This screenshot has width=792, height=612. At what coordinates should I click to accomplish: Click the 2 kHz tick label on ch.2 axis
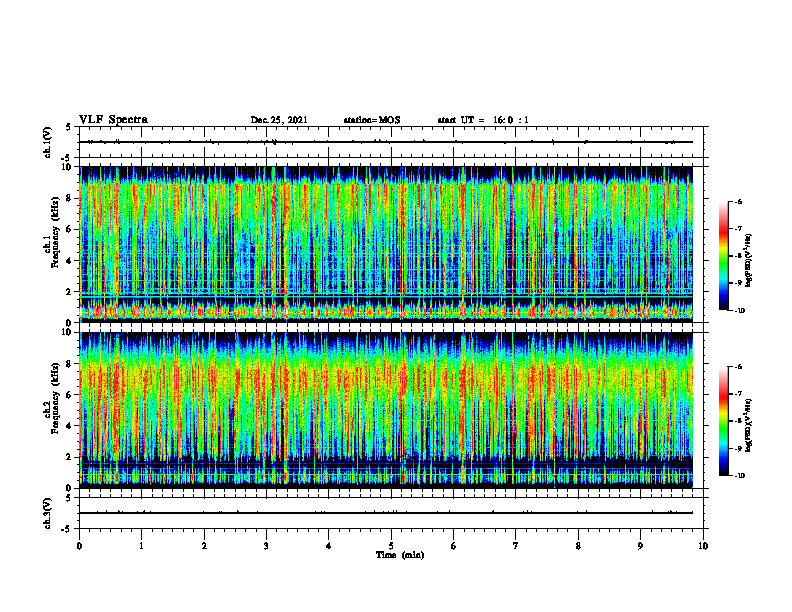(70, 457)
